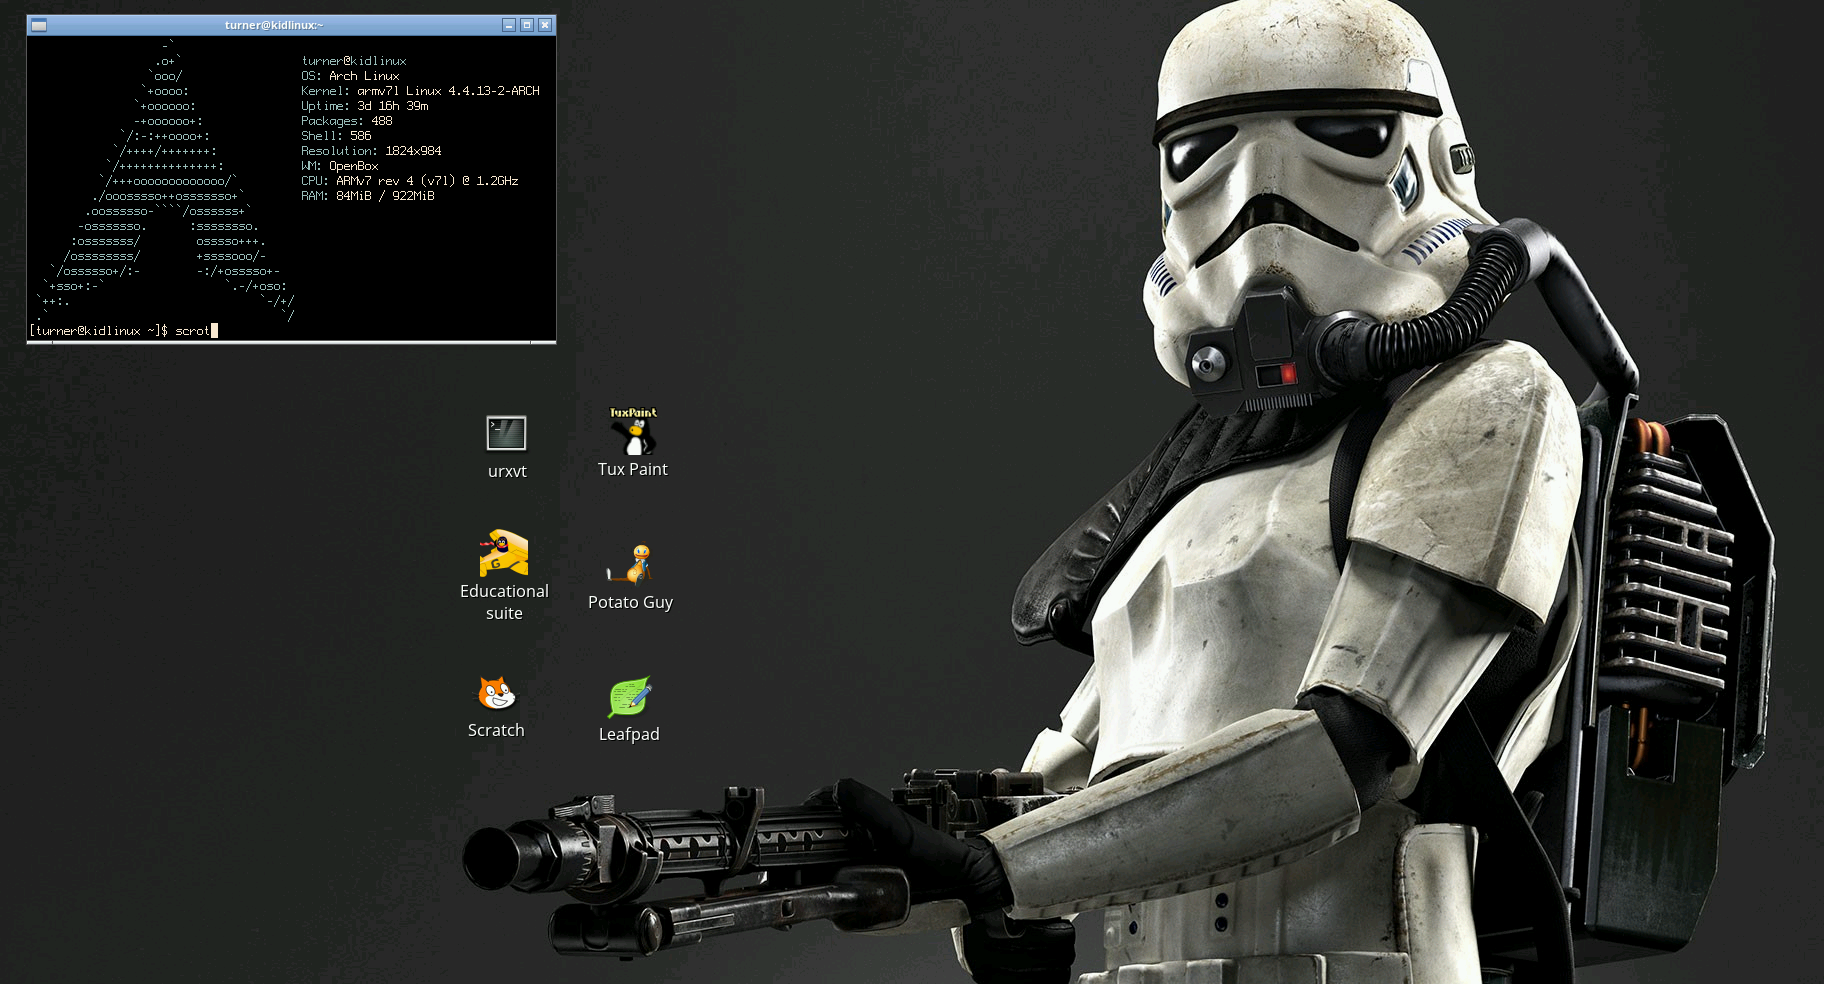Open the urxvt terminal desktop icon
This screenshot has width=1824, height=984.
(506, 433)
